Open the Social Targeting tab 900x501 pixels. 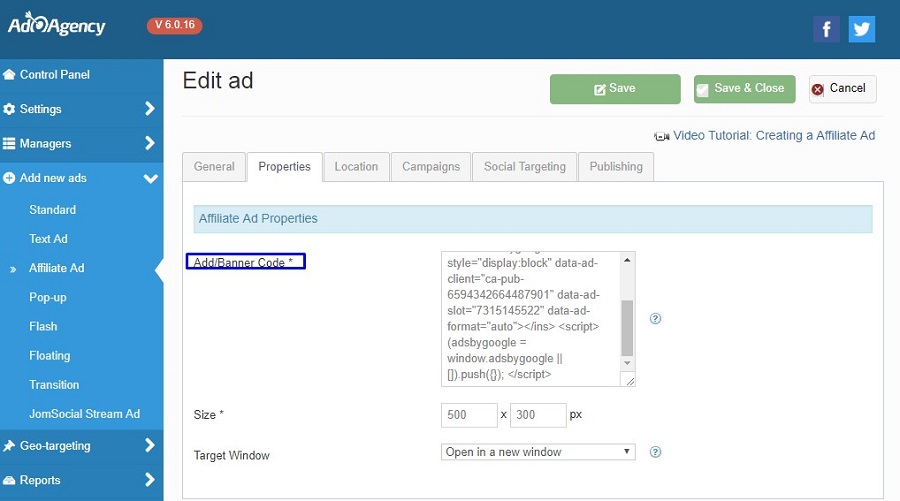click(x=525, y=166)
